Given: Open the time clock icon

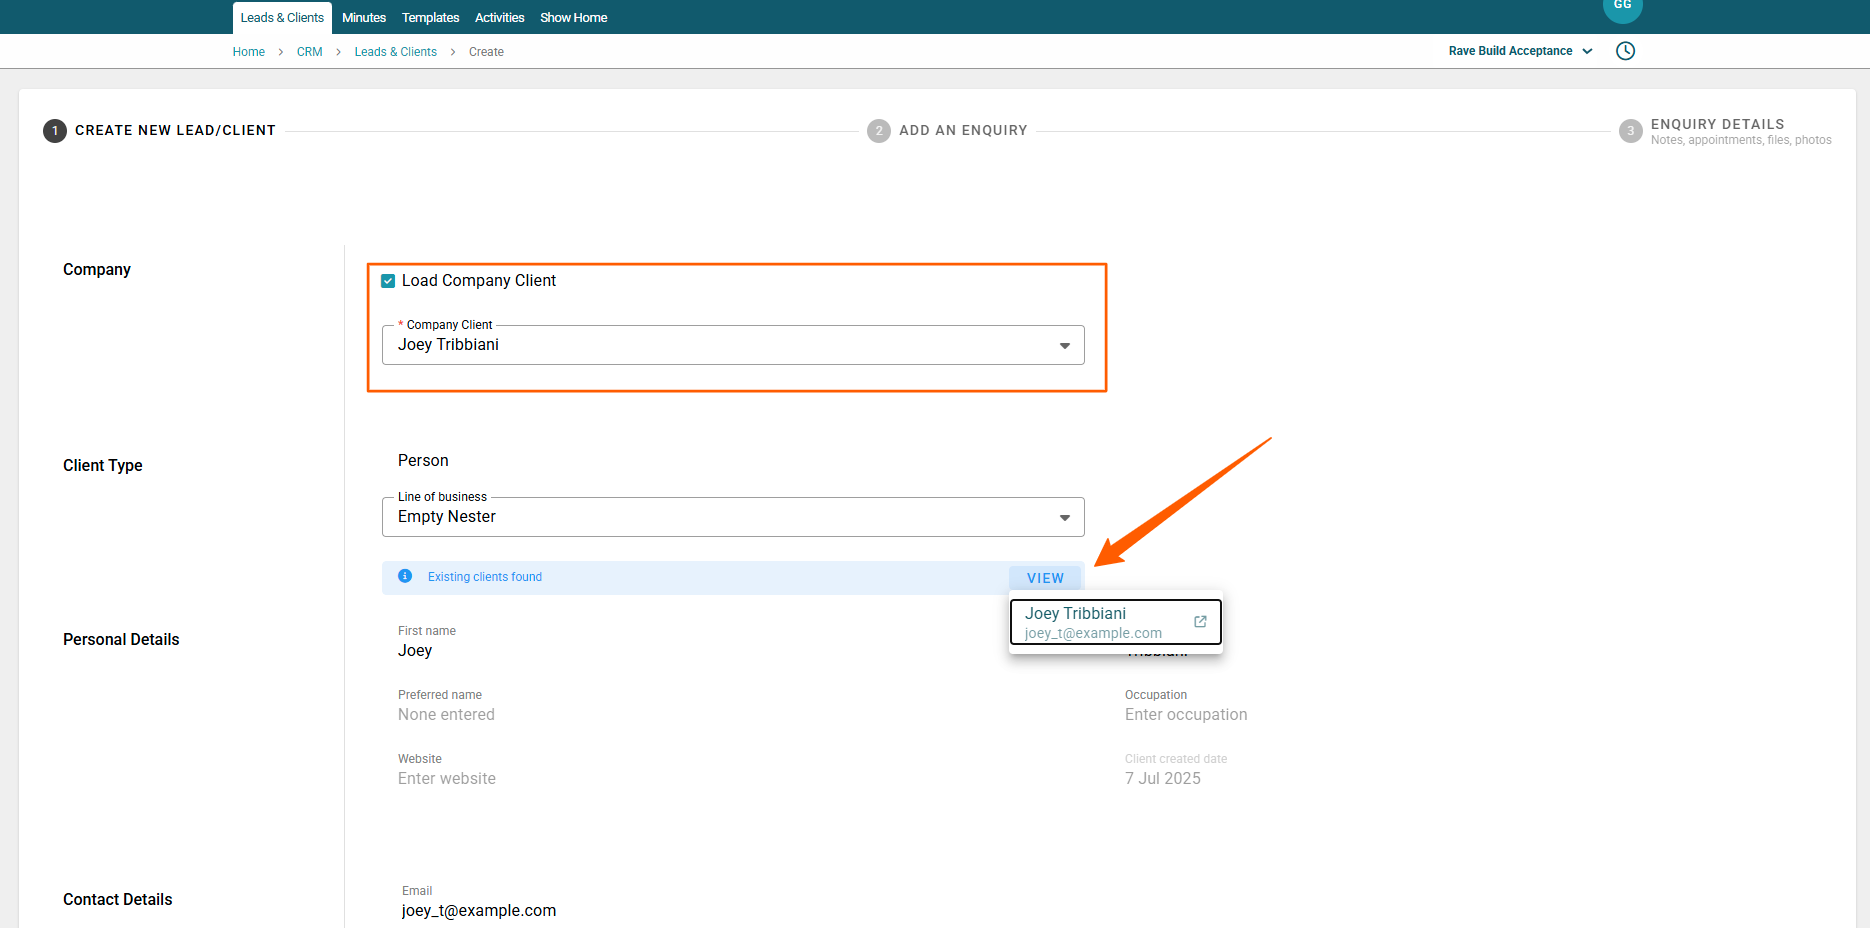Looking at the screenshot, I should pos(1625,51).
